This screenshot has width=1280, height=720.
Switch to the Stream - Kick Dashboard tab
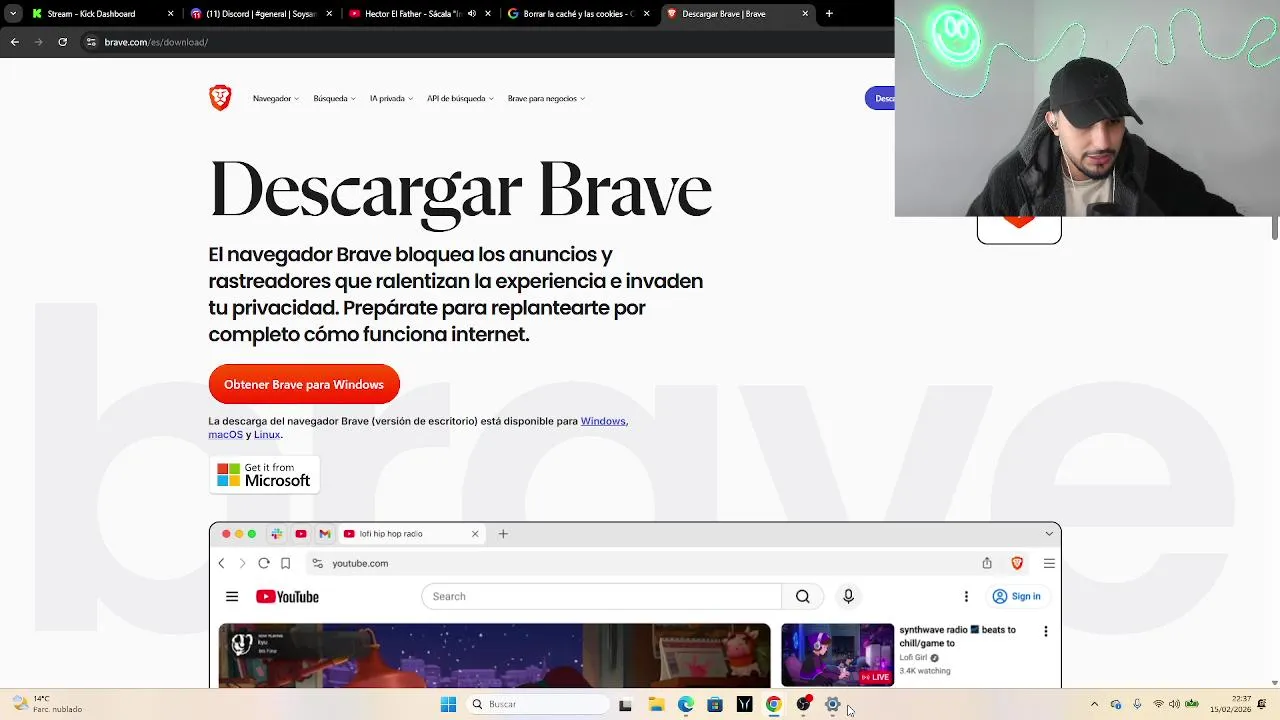tap(103, 14)
